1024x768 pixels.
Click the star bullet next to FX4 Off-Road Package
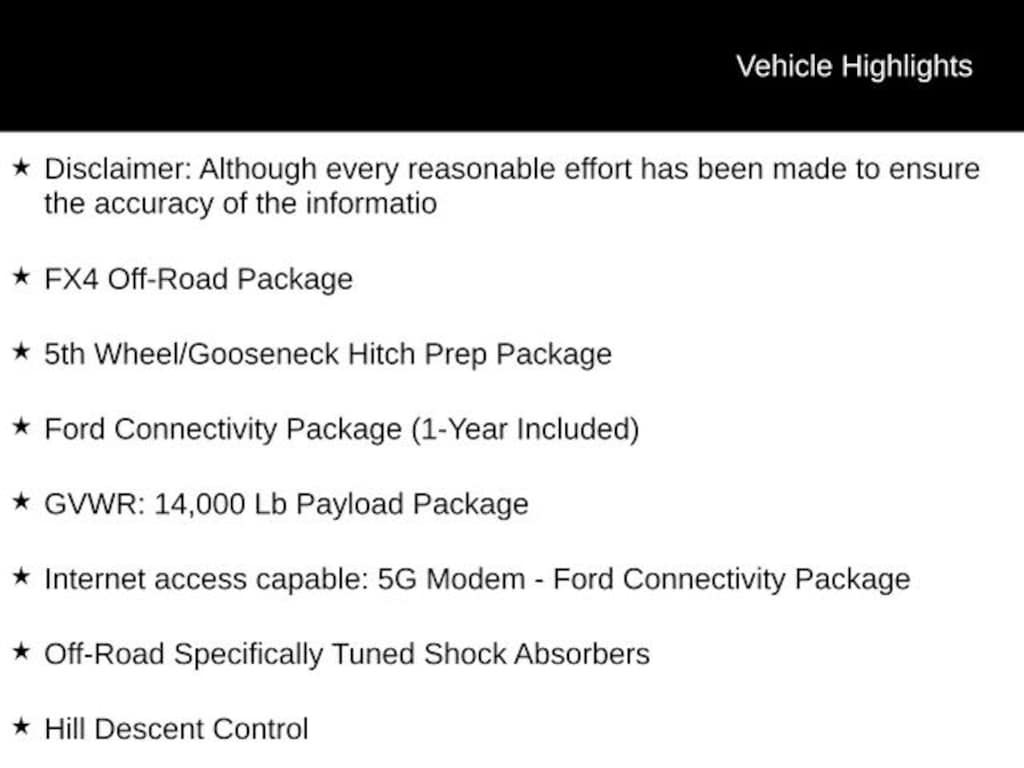21,276
